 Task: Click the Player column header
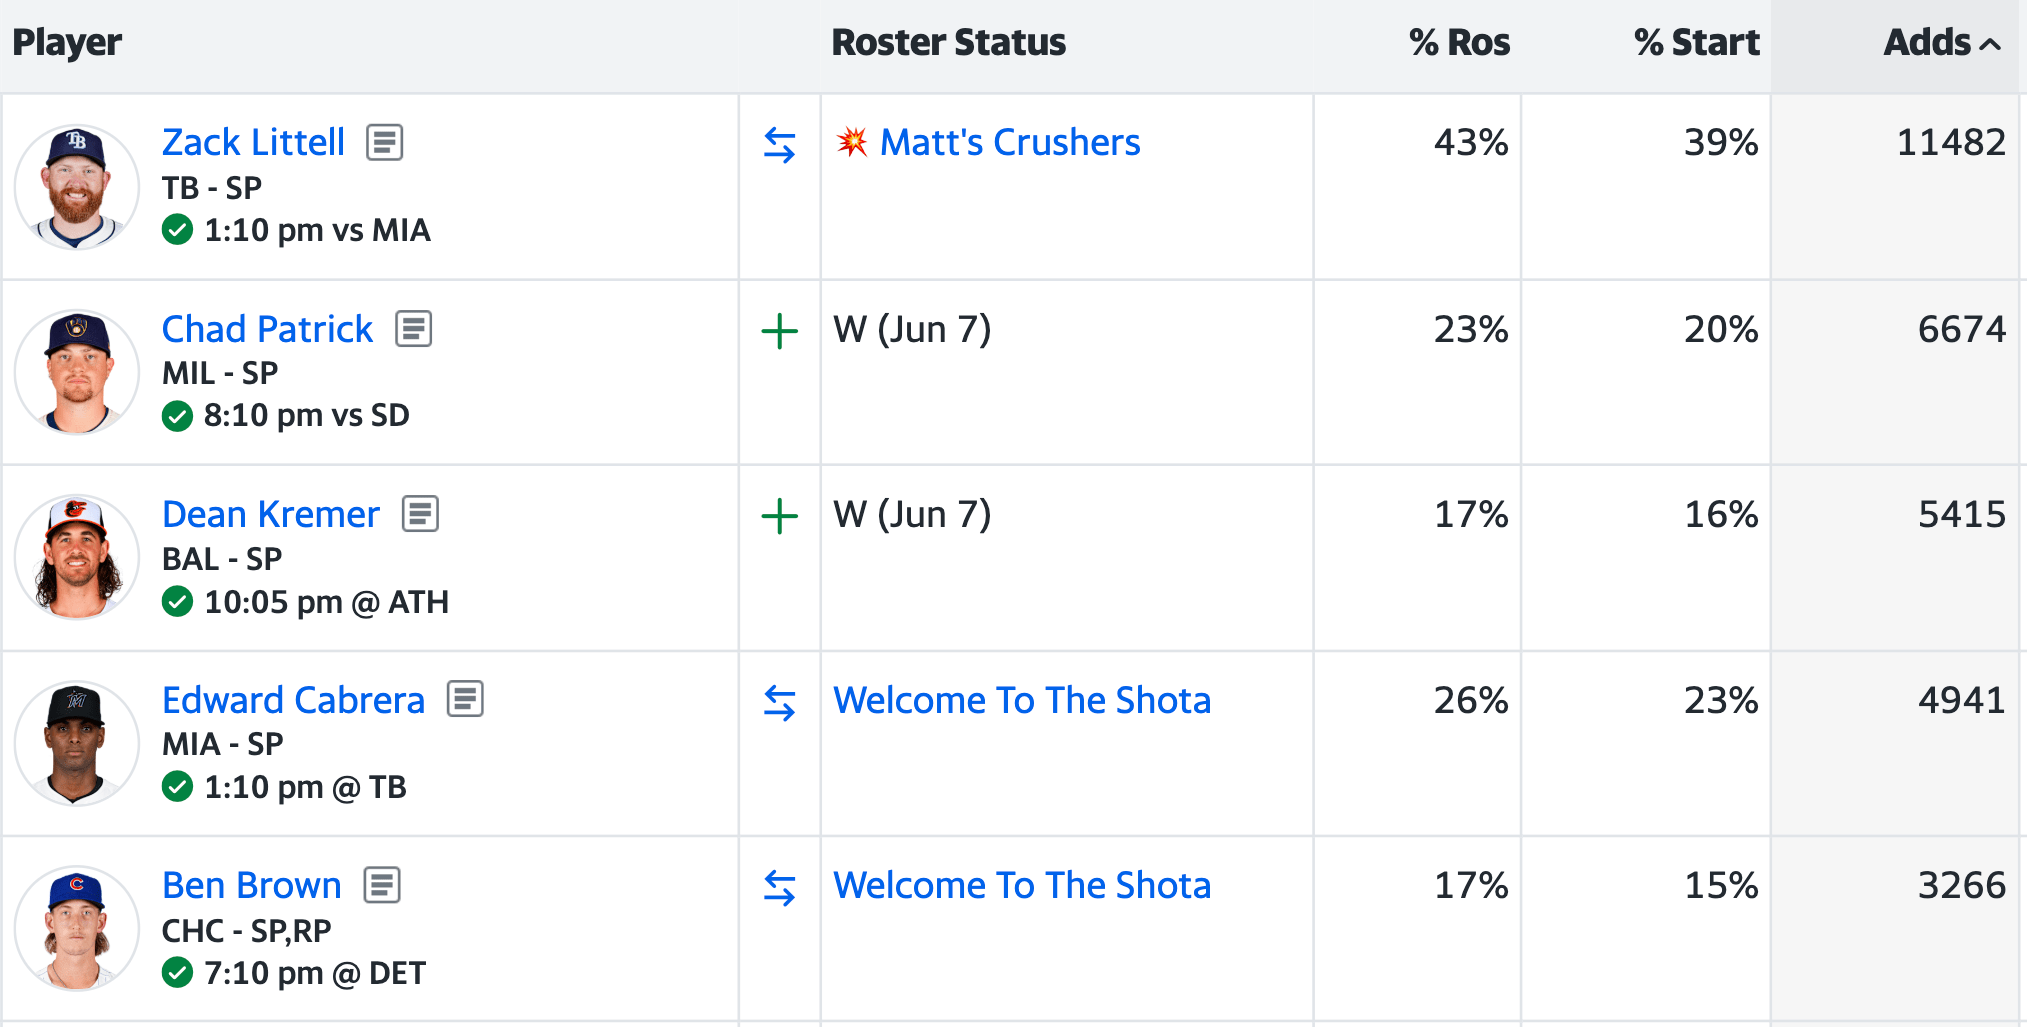click(x=67, y=43)
